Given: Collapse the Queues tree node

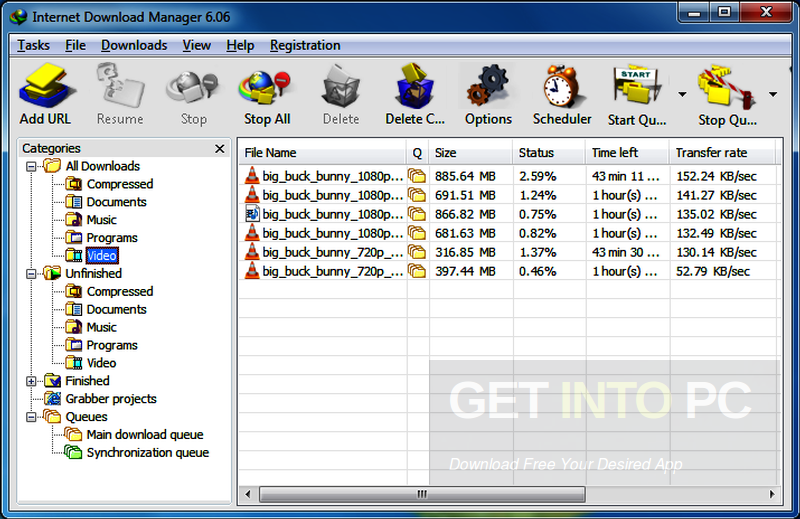Looking at the screenshot, I should point(31,417).
